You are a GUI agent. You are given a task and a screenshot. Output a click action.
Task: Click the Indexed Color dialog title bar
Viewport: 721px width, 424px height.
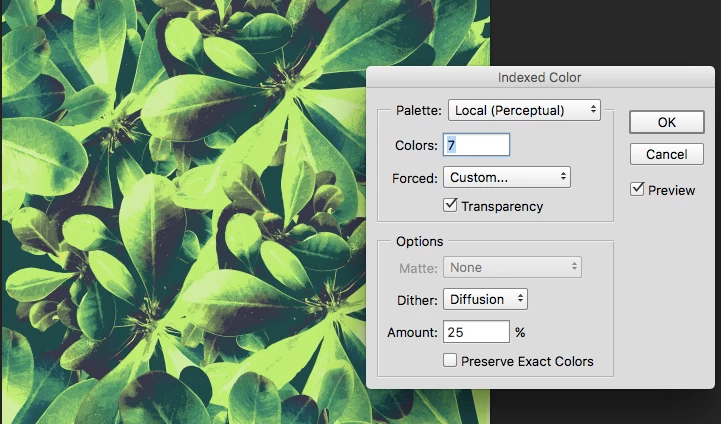coord(540,77)
